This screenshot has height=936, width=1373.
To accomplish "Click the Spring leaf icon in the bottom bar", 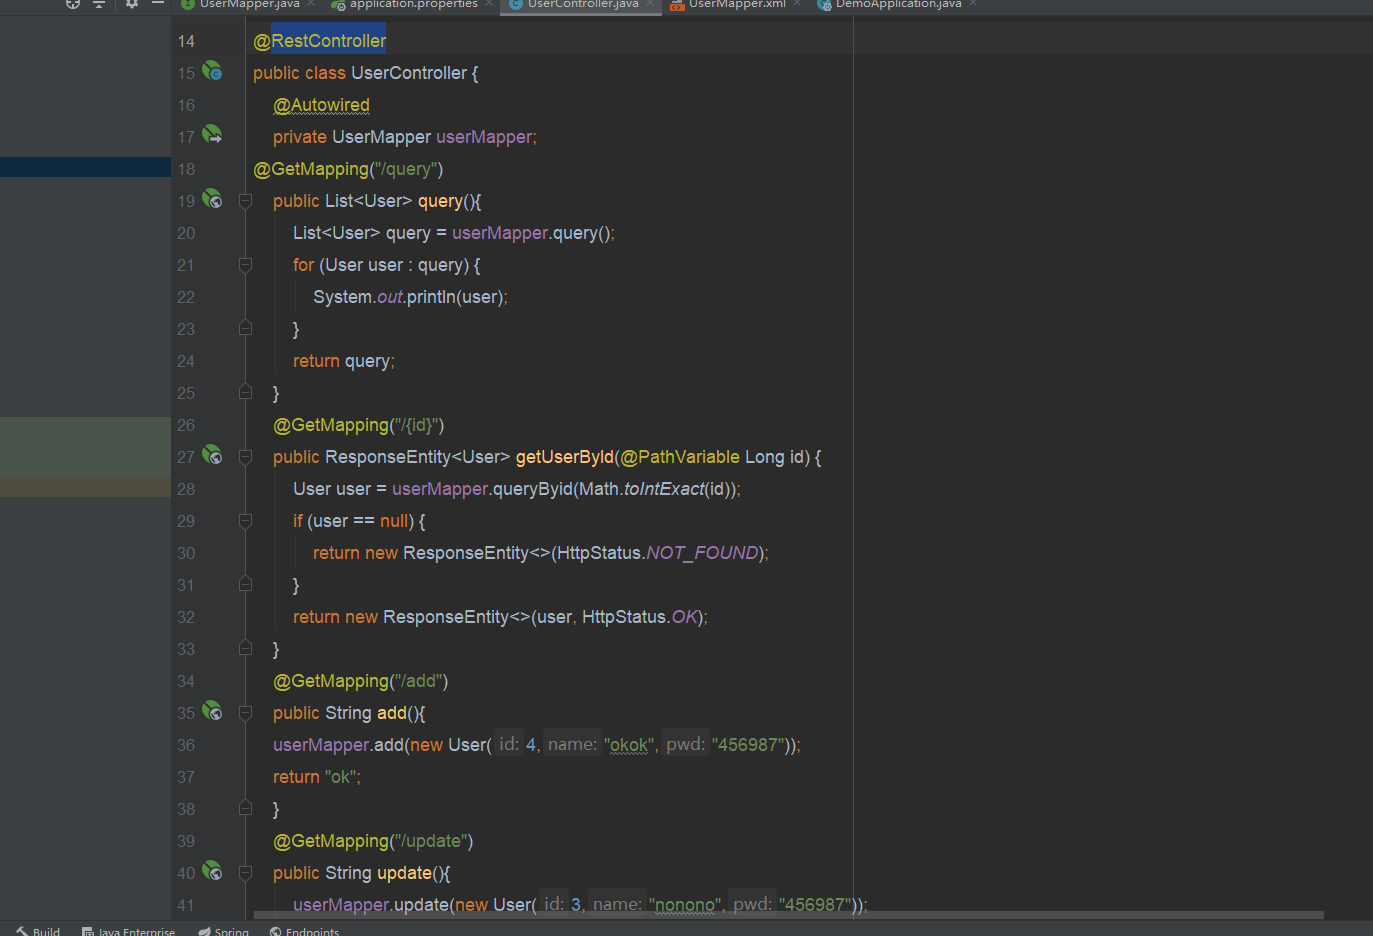I will coord(204,931).
